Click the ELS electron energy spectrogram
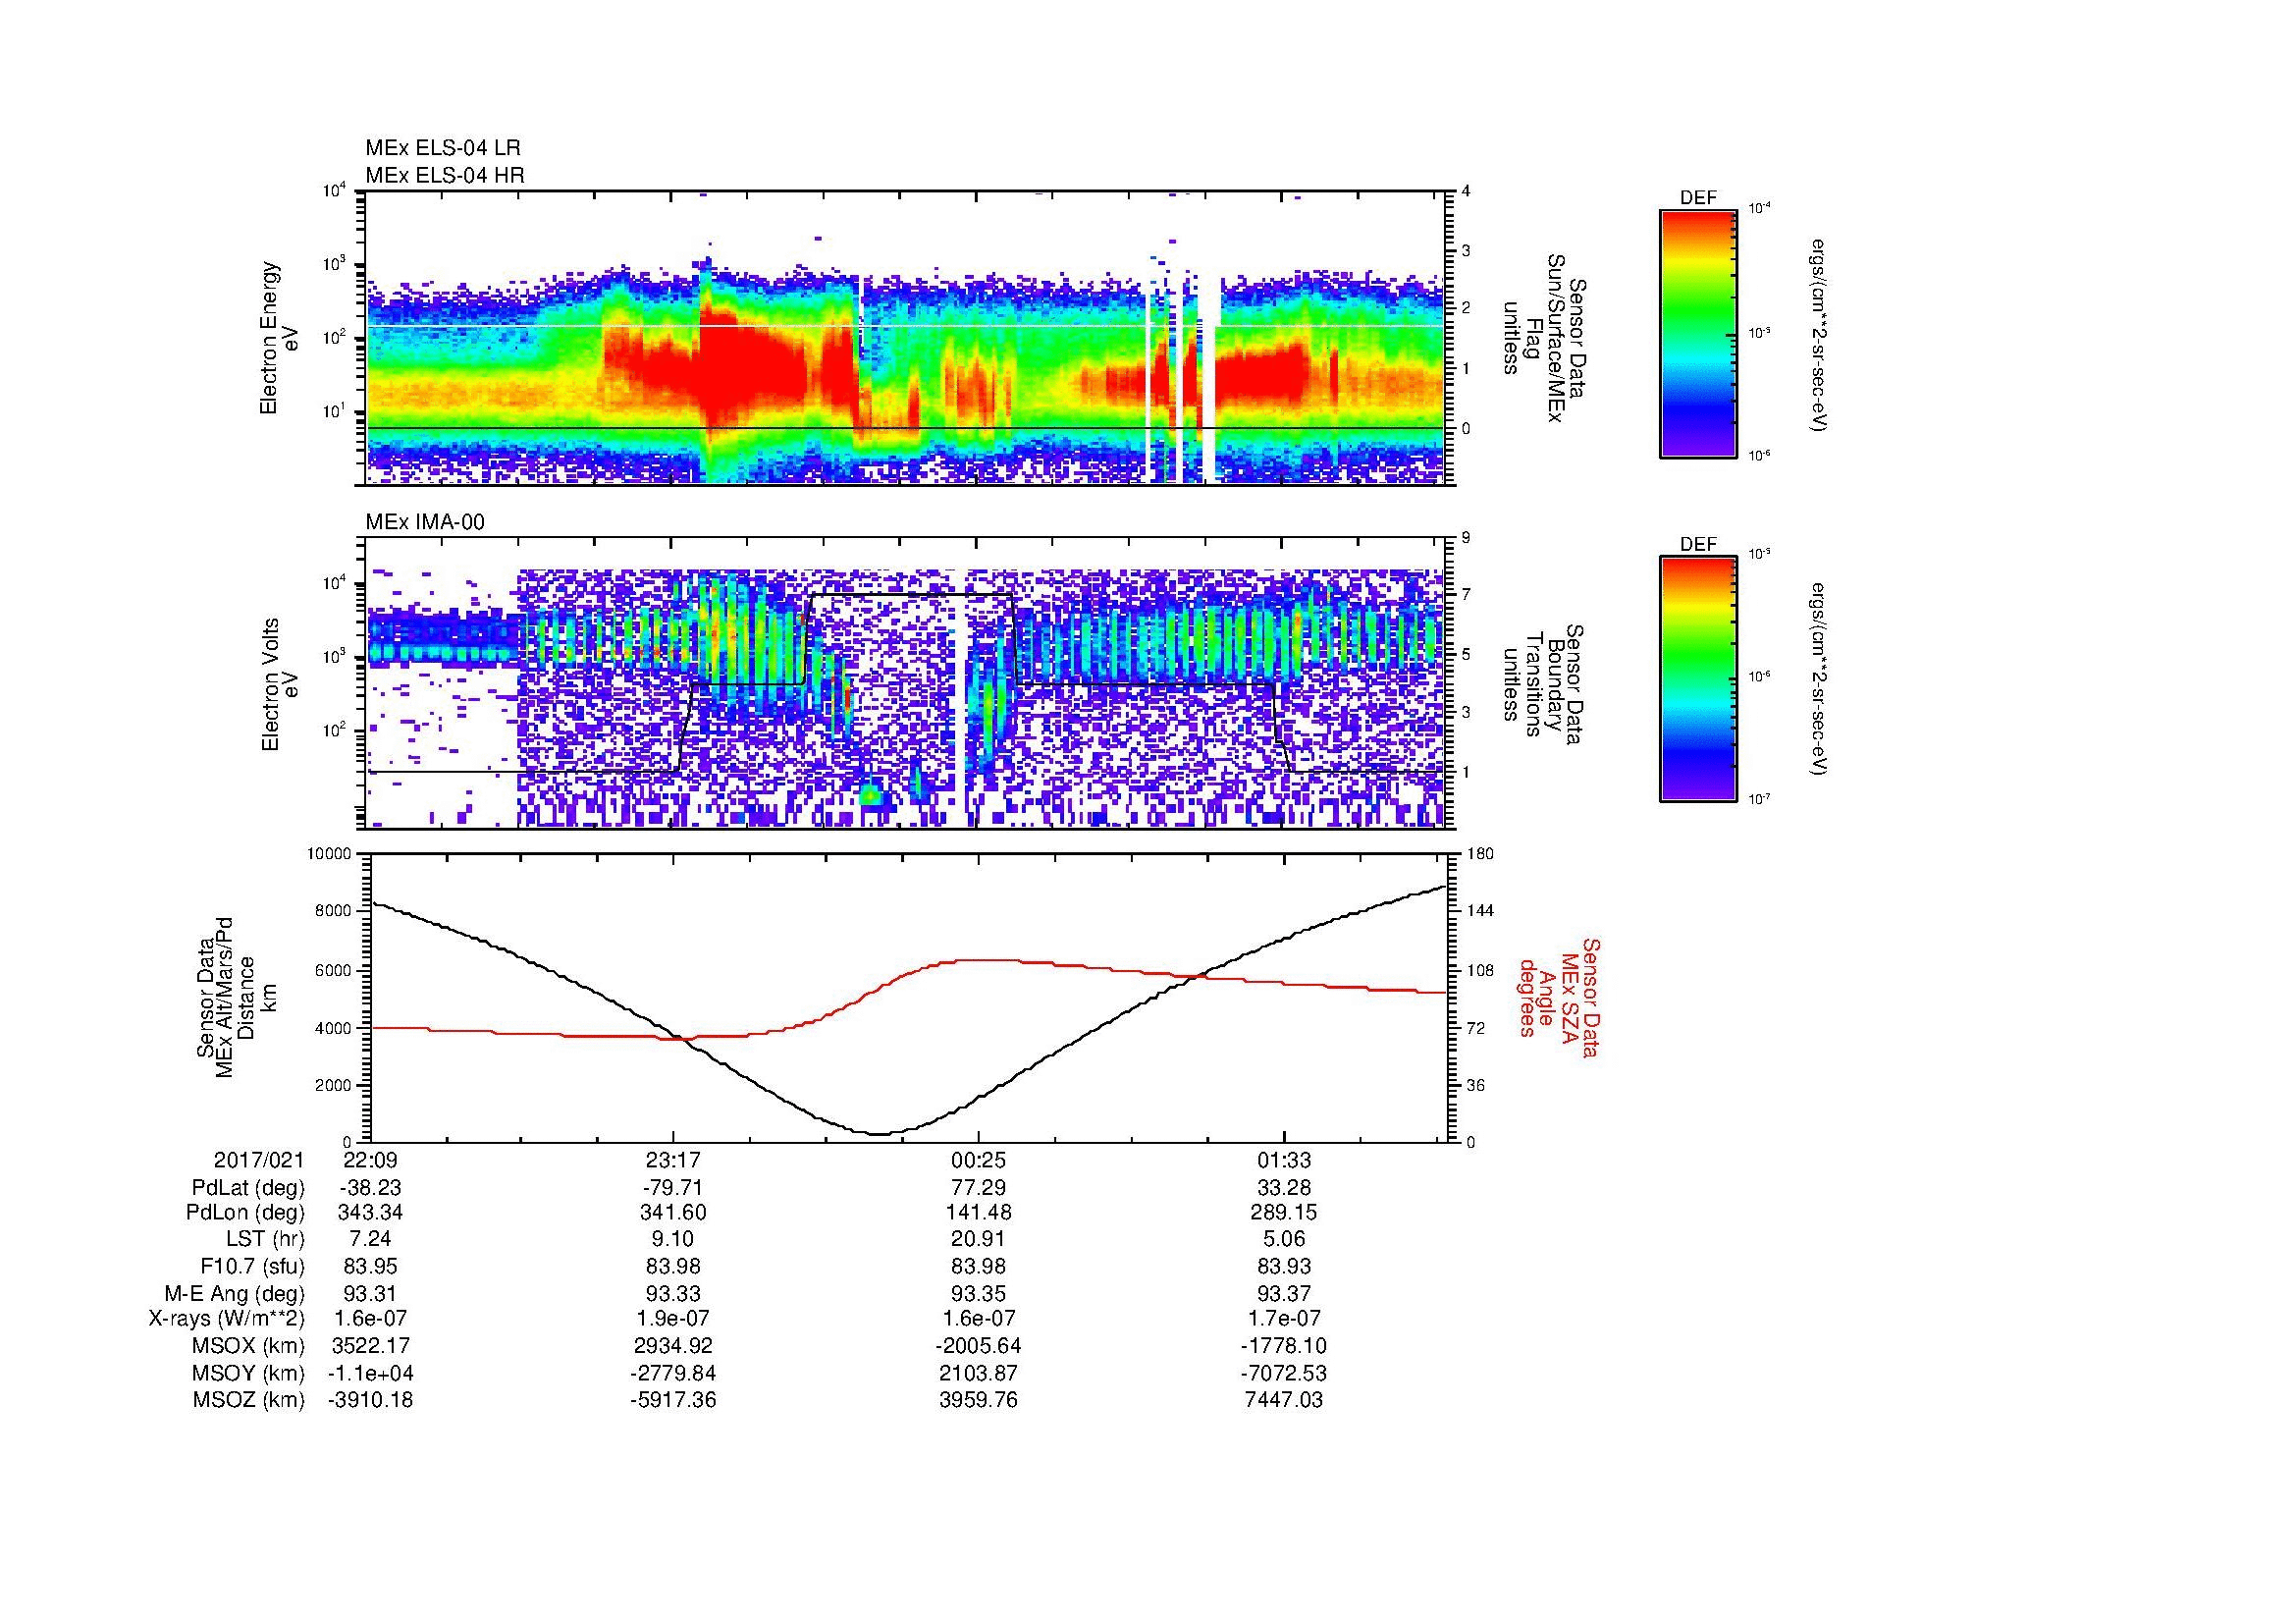This screenshot has height=1623, width=2296. [907, 338]
